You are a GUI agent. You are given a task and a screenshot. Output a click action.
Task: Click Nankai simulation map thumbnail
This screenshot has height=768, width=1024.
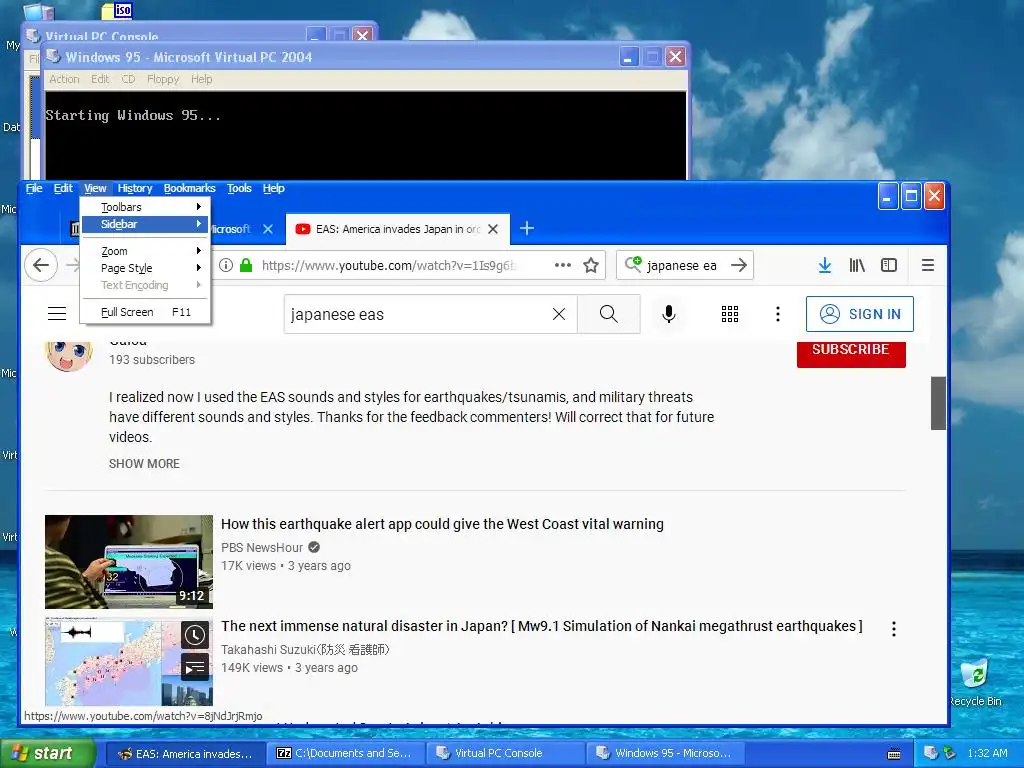[x=129, y=662]
